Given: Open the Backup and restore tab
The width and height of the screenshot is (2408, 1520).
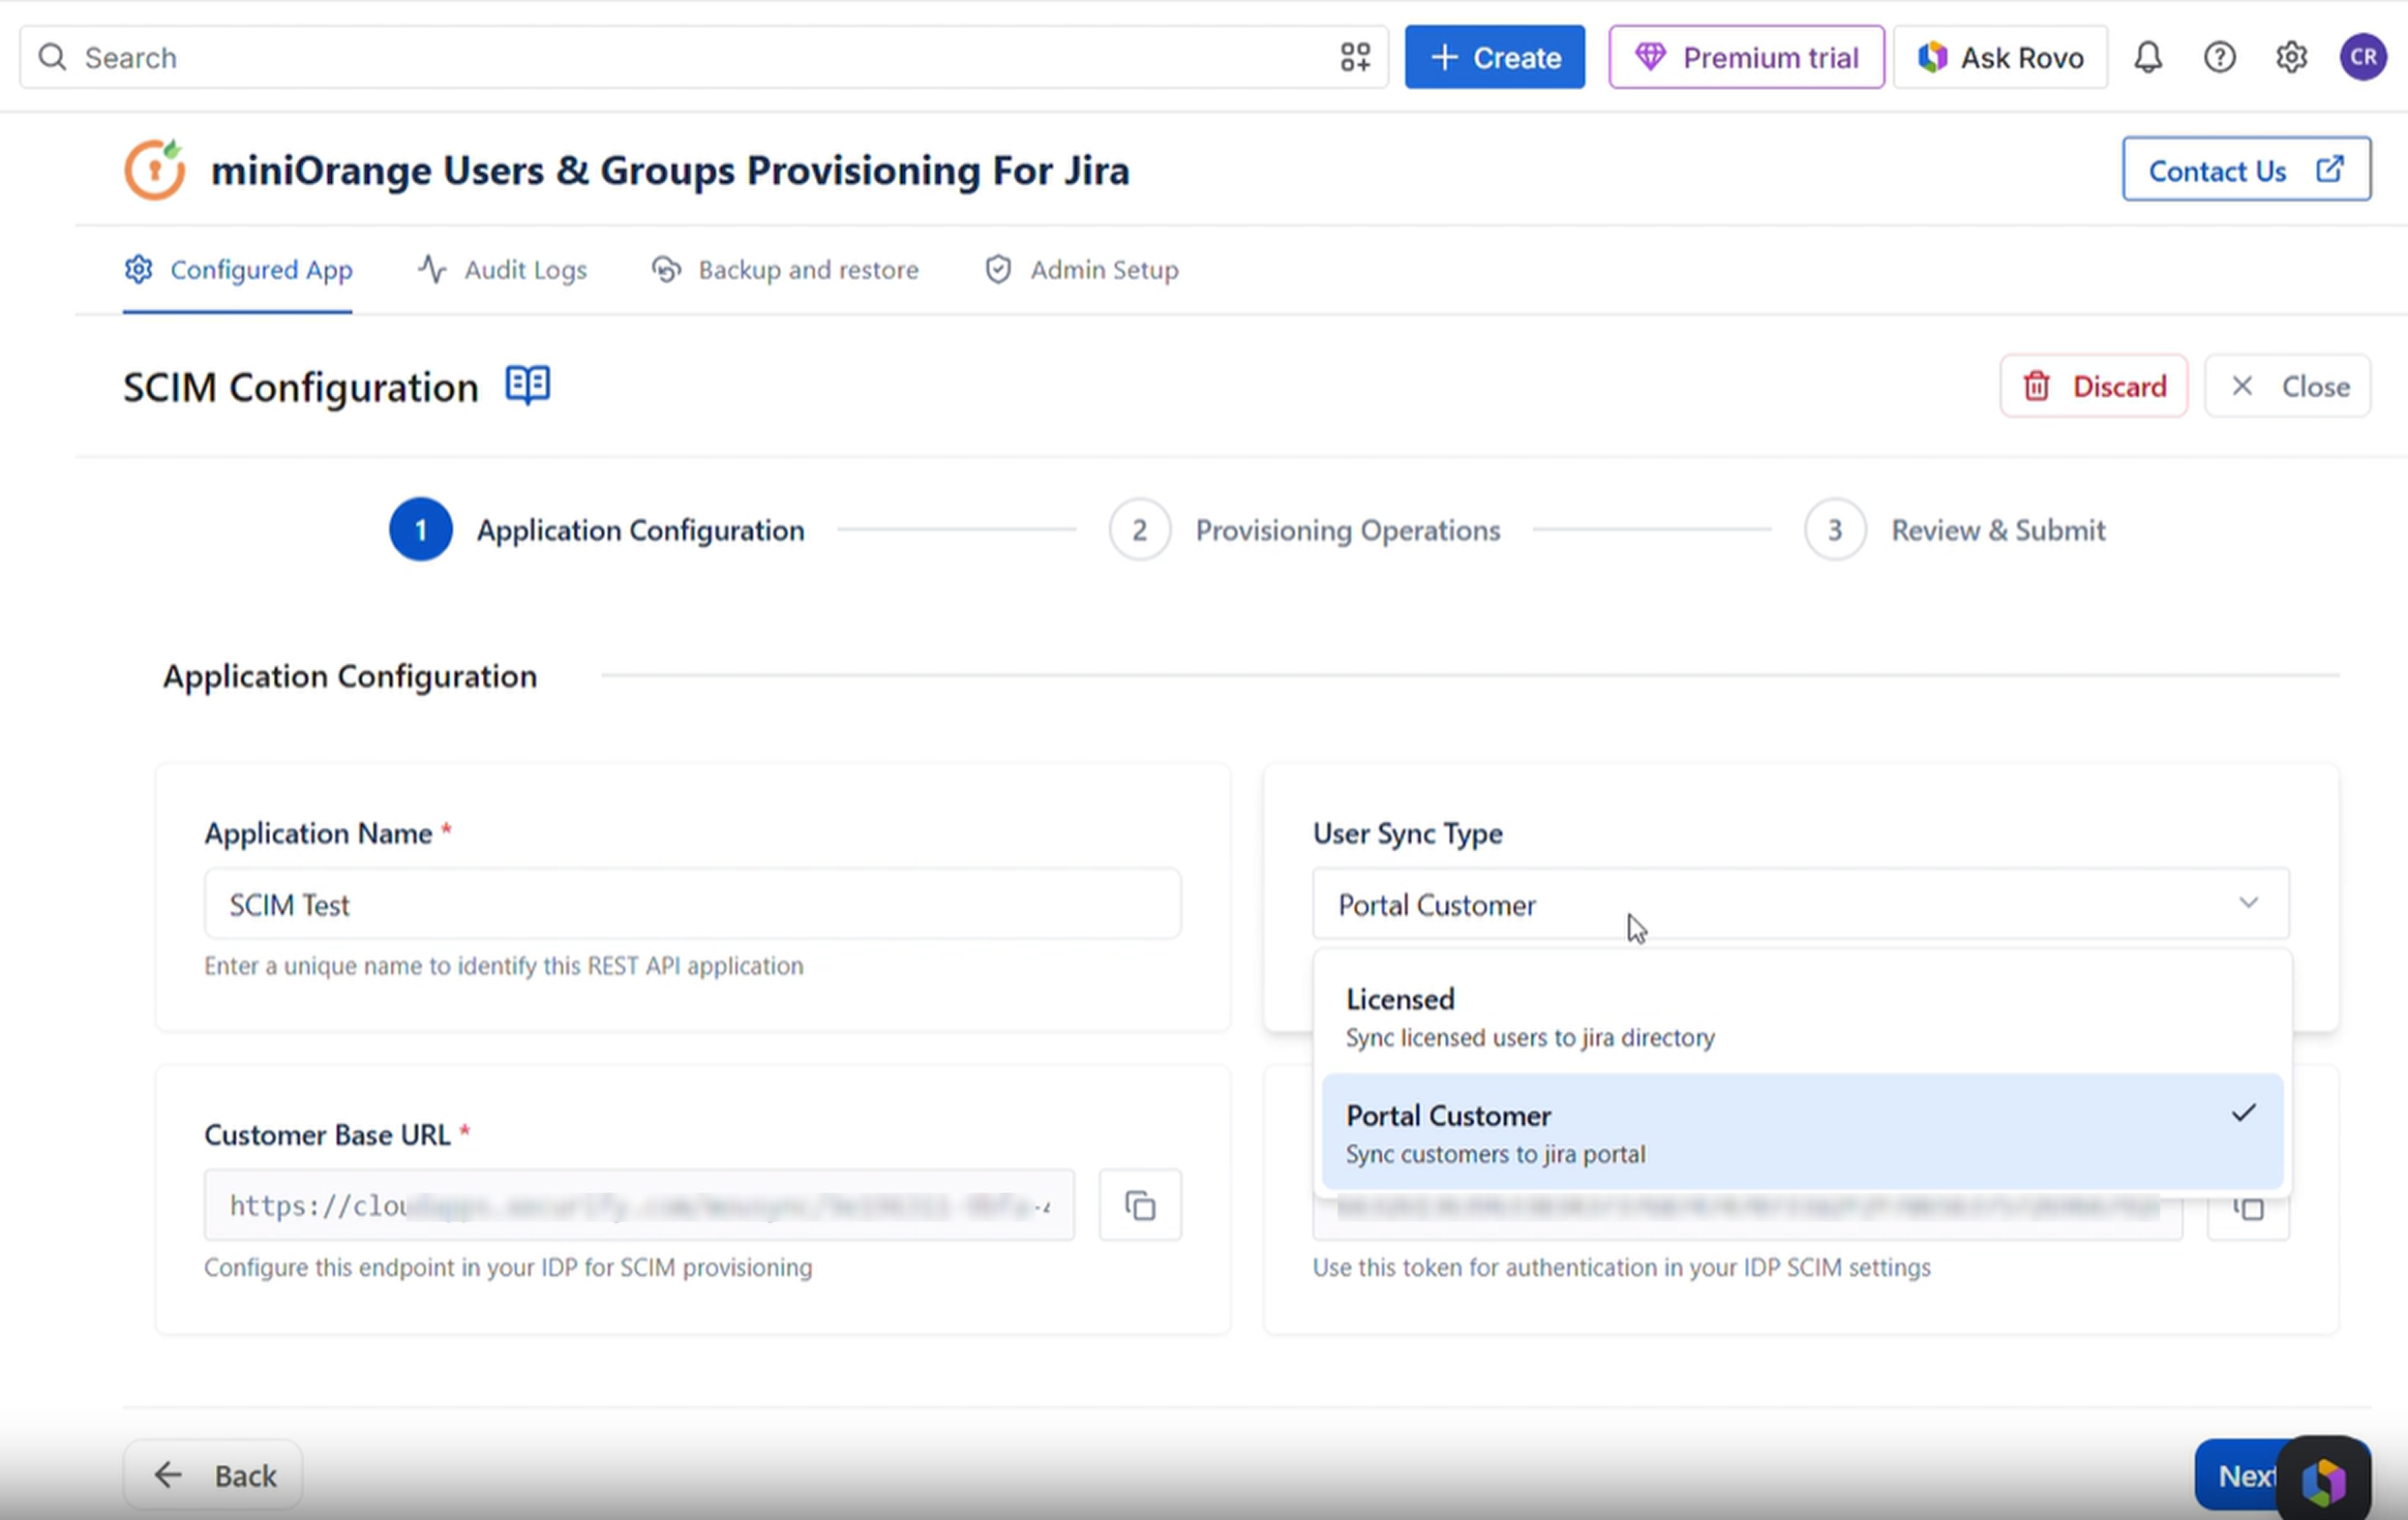Looking at the screenshot, I should click(x=785, y=270).
